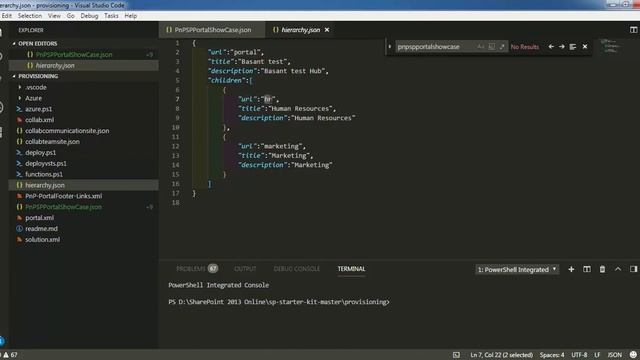Image resolution: width=640 pixels, height=360 pixels.
Task: Open the Debug Console tab
Action: point(297,269)
